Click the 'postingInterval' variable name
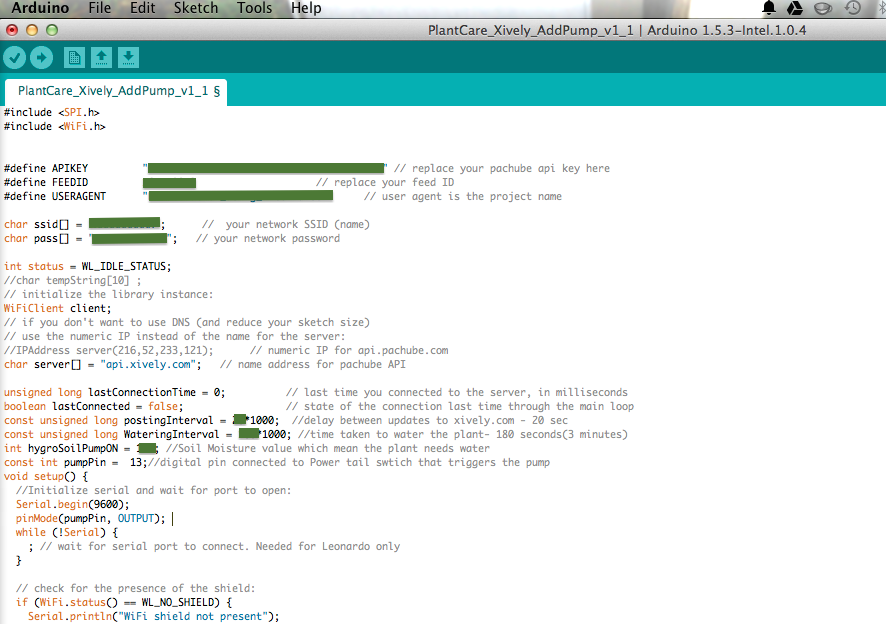Viewport: 886px width, 624px height. tap(168, 421)
